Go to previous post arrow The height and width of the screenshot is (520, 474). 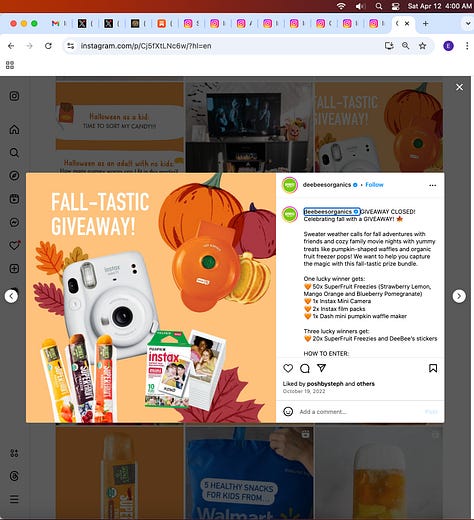point(11,296)
